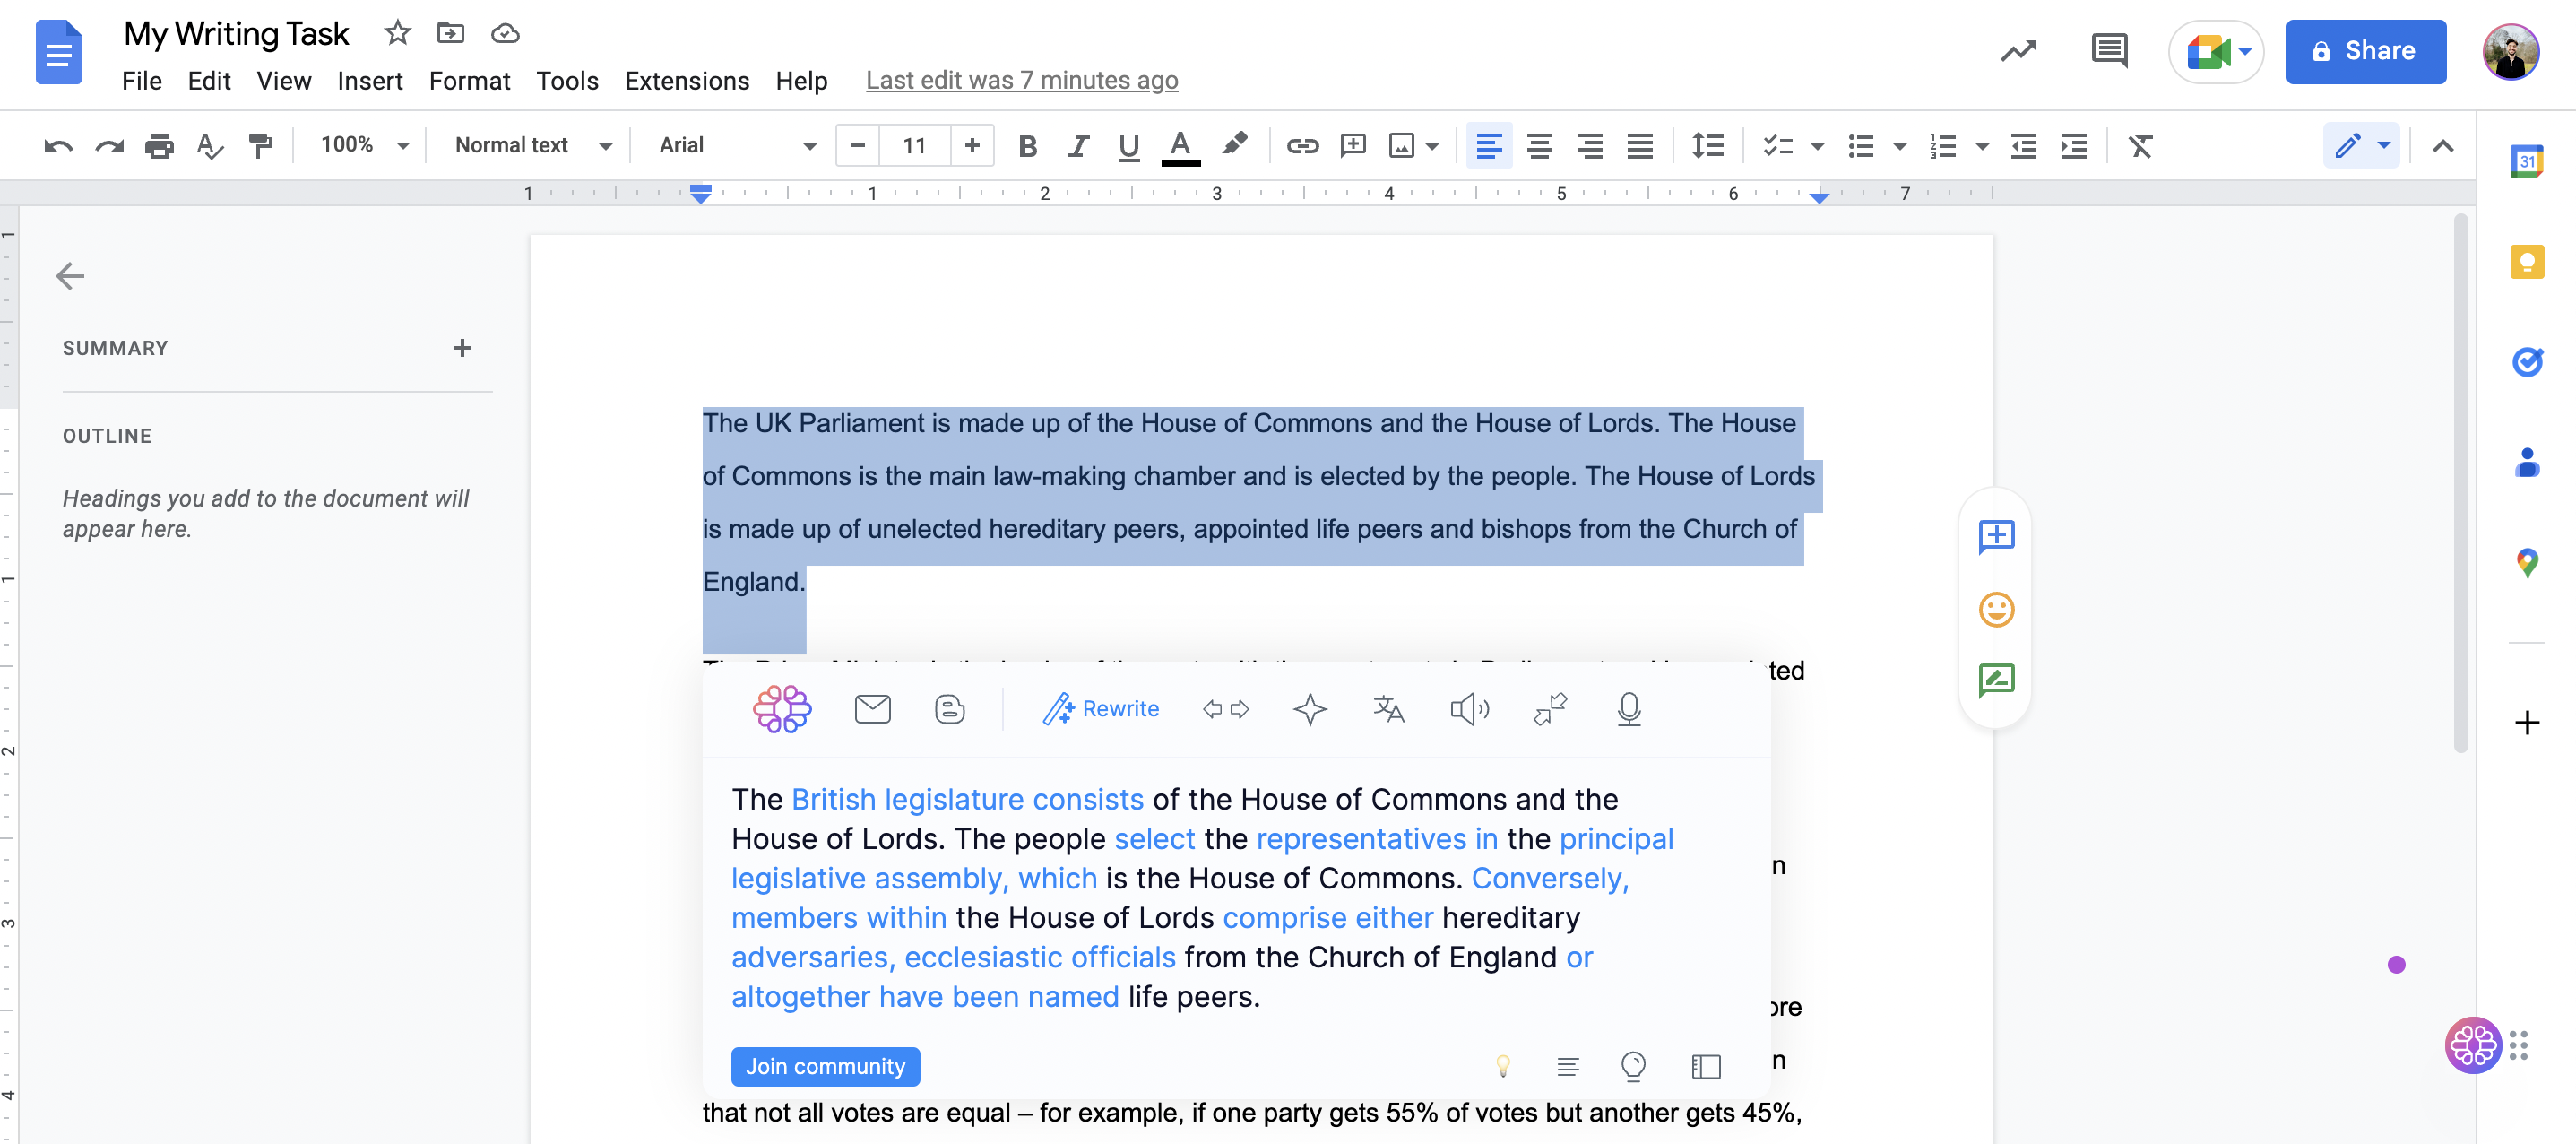Viewport: 2576px width, 1144px height.
Task: Open the Format menu
Action: 469,81
